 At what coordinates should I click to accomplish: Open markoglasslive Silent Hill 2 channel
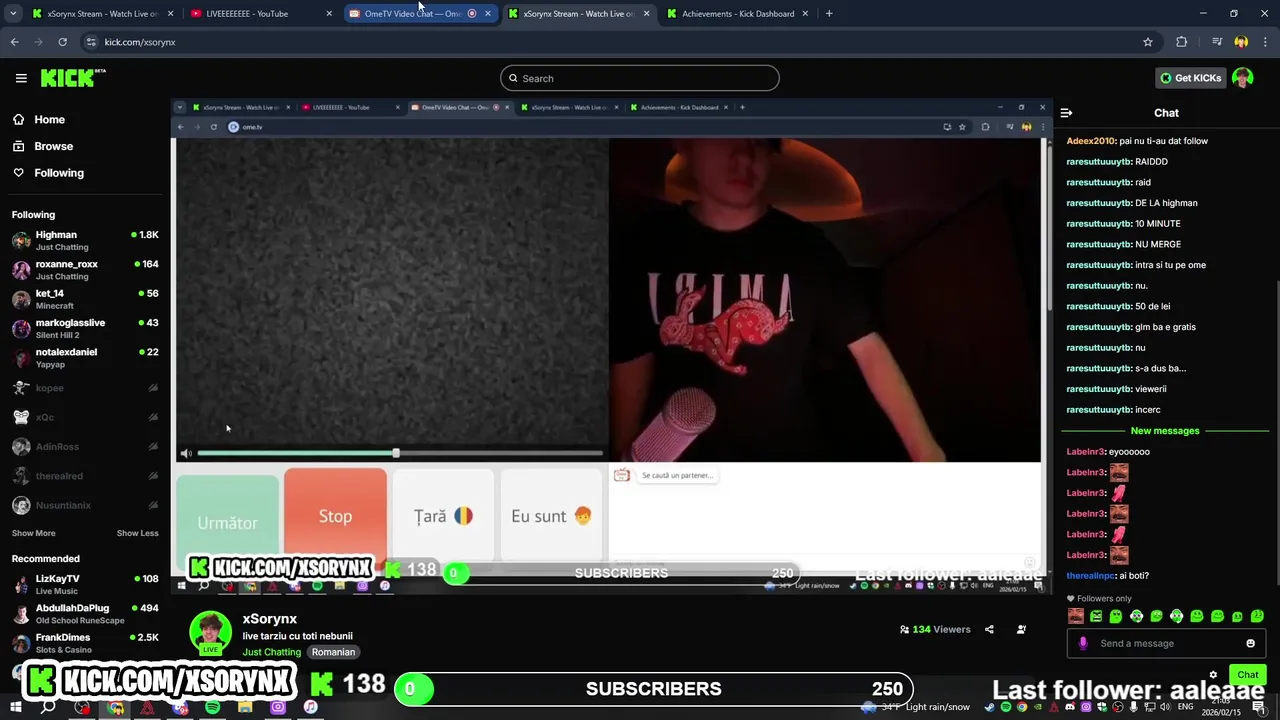85,328
